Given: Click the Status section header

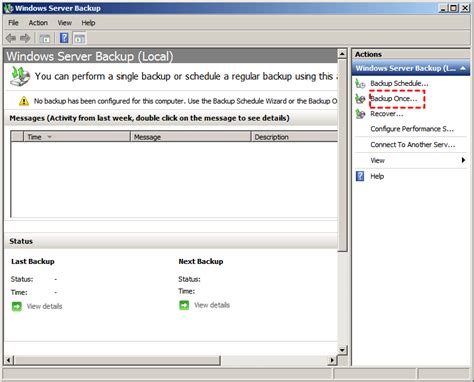Looking at the screenshot, I should point(171,241).
